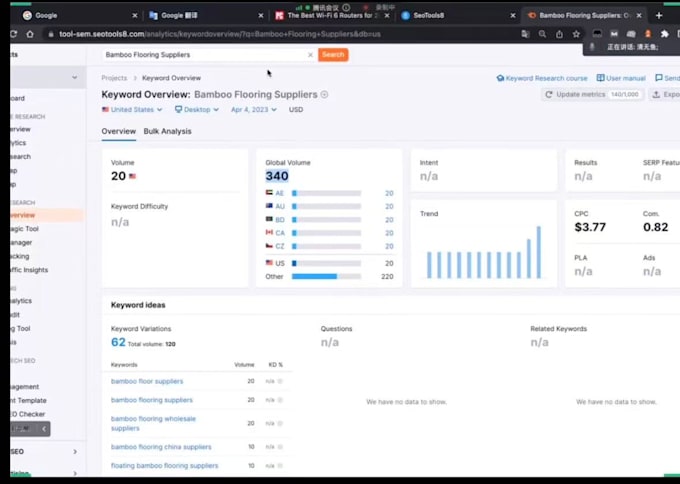Click the keyword search input field
Viewport: 680px width, 484px height.
click(206, 55)
